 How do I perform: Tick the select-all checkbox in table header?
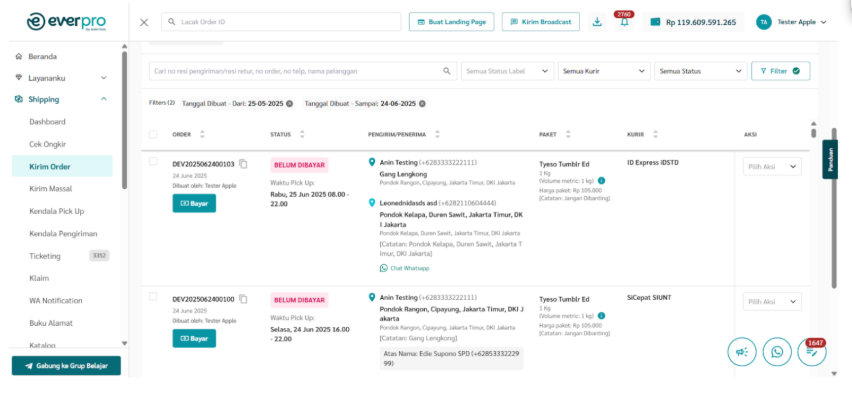click(153, 134)
